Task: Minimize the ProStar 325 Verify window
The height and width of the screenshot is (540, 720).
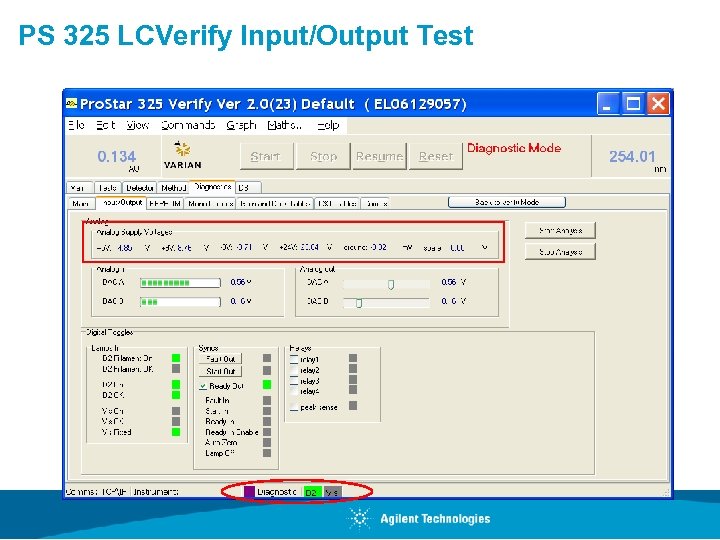Action: pyautogui.click(x=608, y=104)
